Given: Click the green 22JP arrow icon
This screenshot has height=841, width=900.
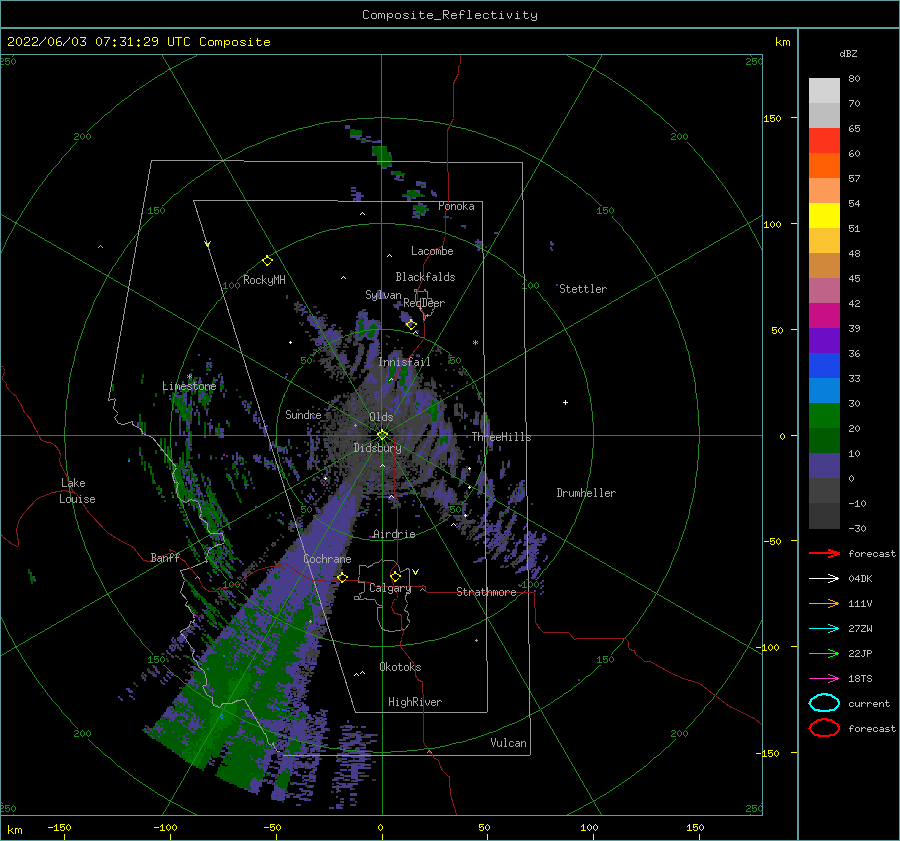Looking at the screenshot, I should tap(824, 653).
